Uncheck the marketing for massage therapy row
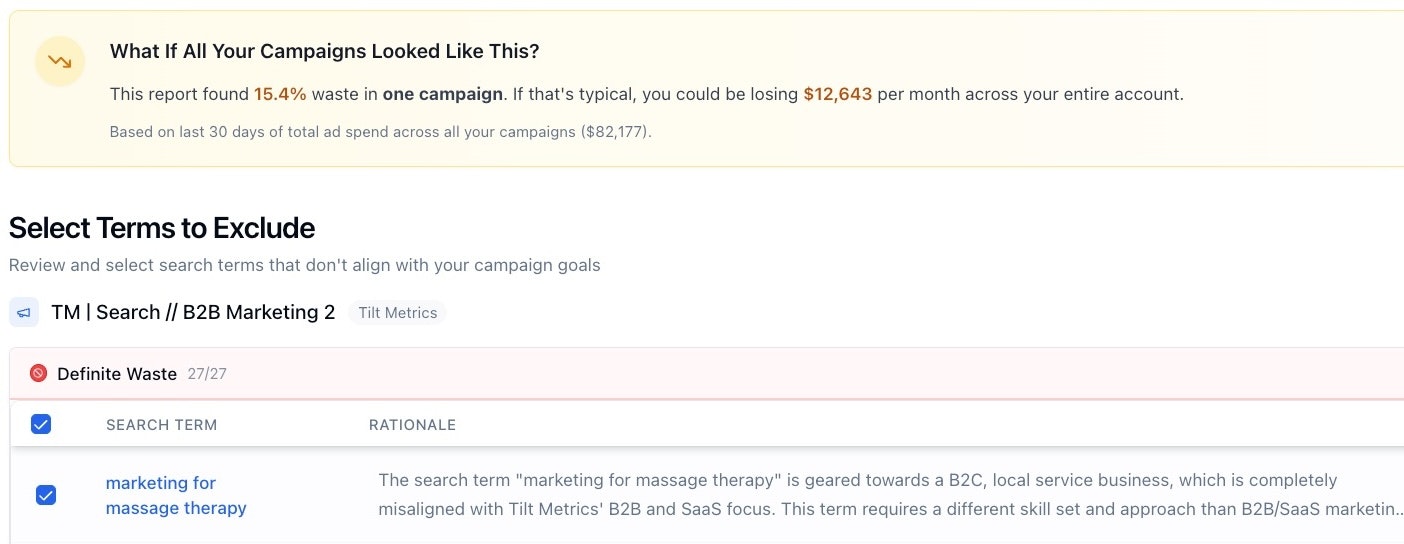The width and height of the screenshot is (1404, 544). coord(46,495)
